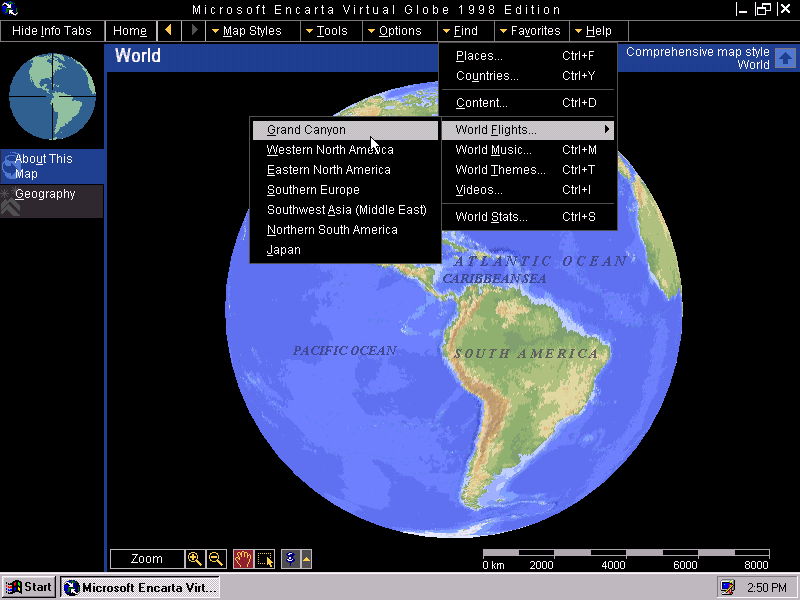This screenshot has height=600, width=800.
Task: Click the Encarta icon in title bar
Action: (10, 9)
